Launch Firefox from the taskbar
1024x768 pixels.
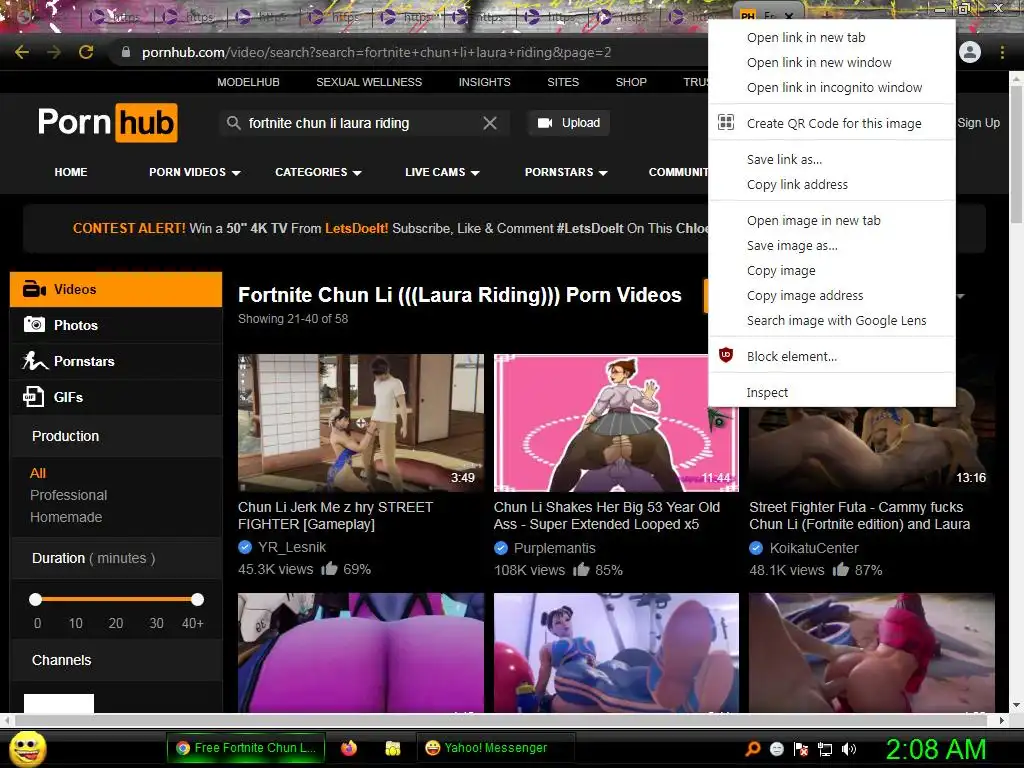pyautogui.click(x=349, y=748)
